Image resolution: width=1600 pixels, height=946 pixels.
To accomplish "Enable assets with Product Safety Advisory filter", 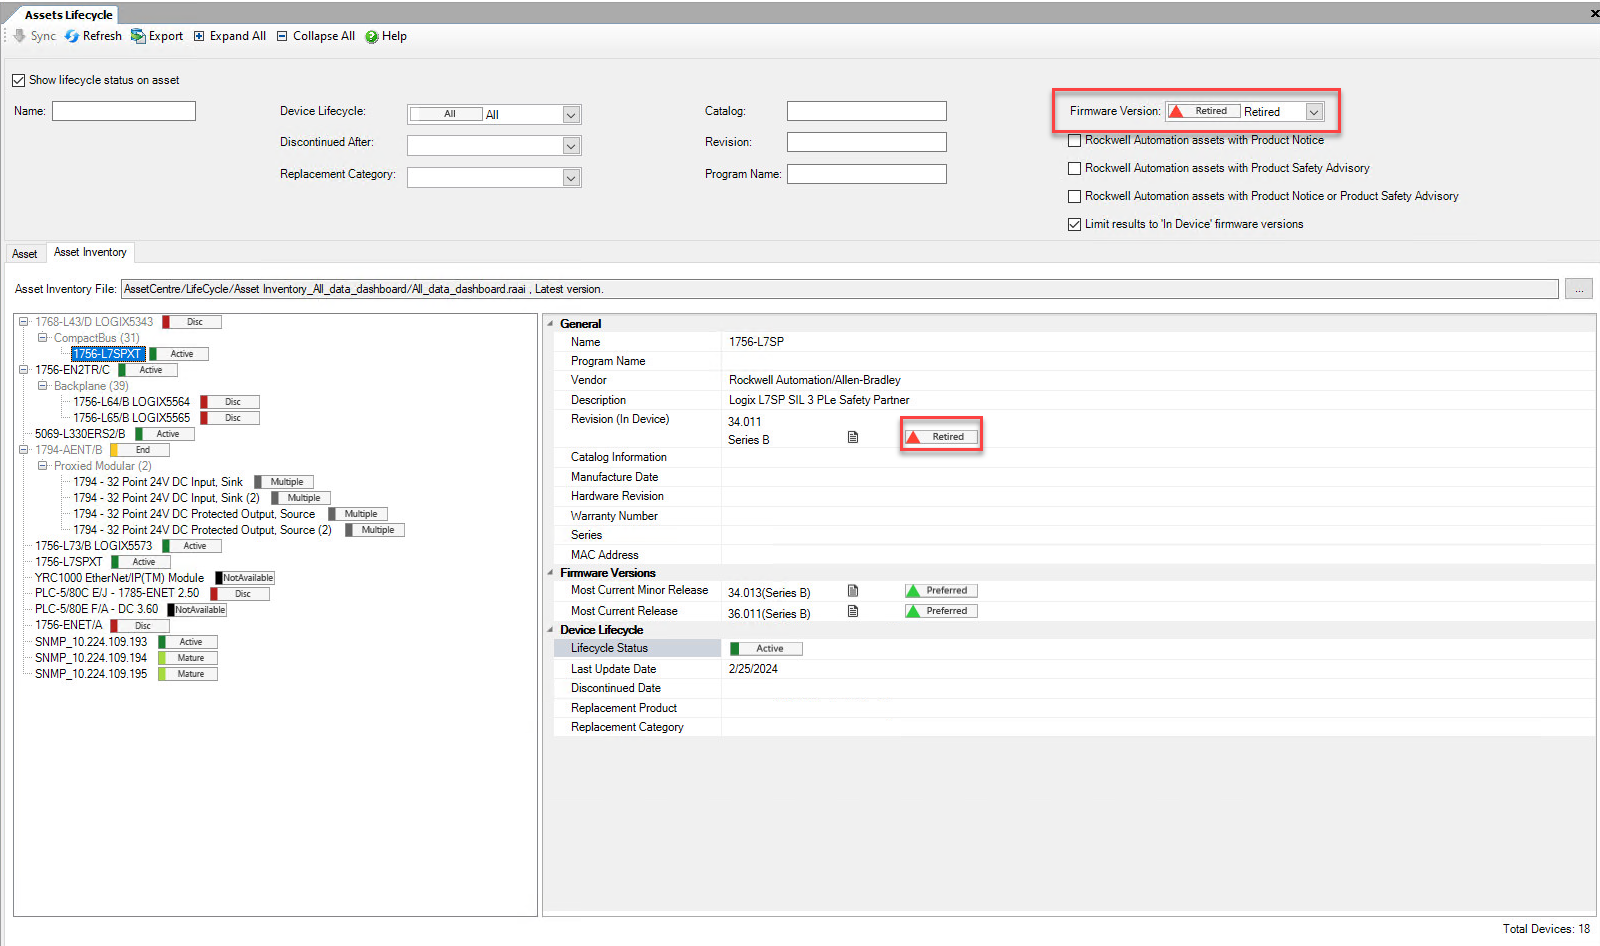I will [x=1075, y=169].
